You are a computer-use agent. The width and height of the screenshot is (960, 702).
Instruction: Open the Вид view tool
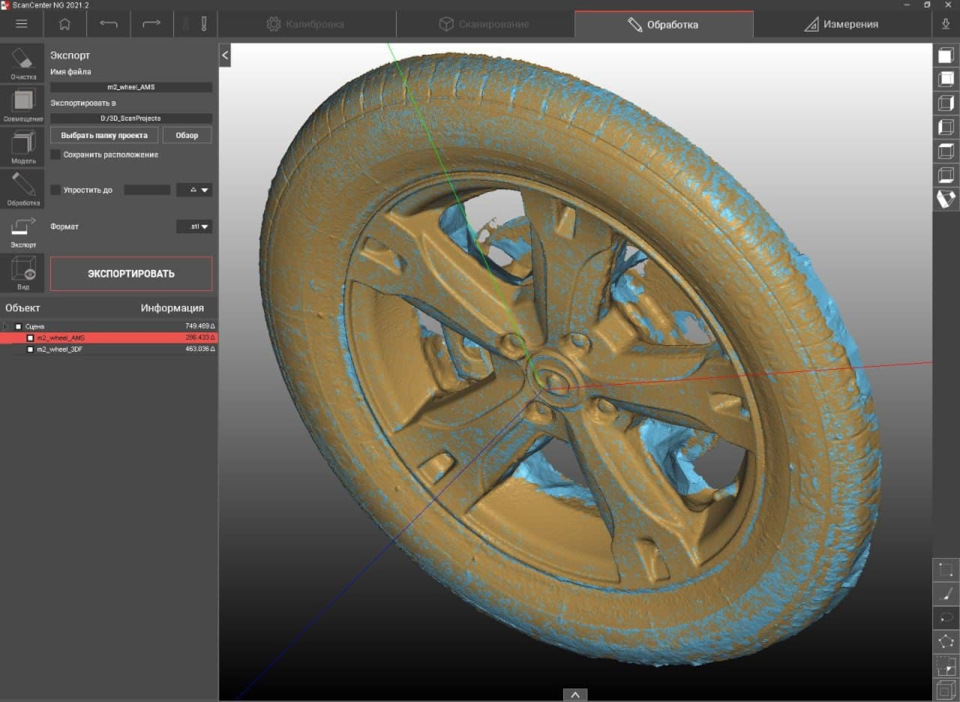[x=23, y=273]
